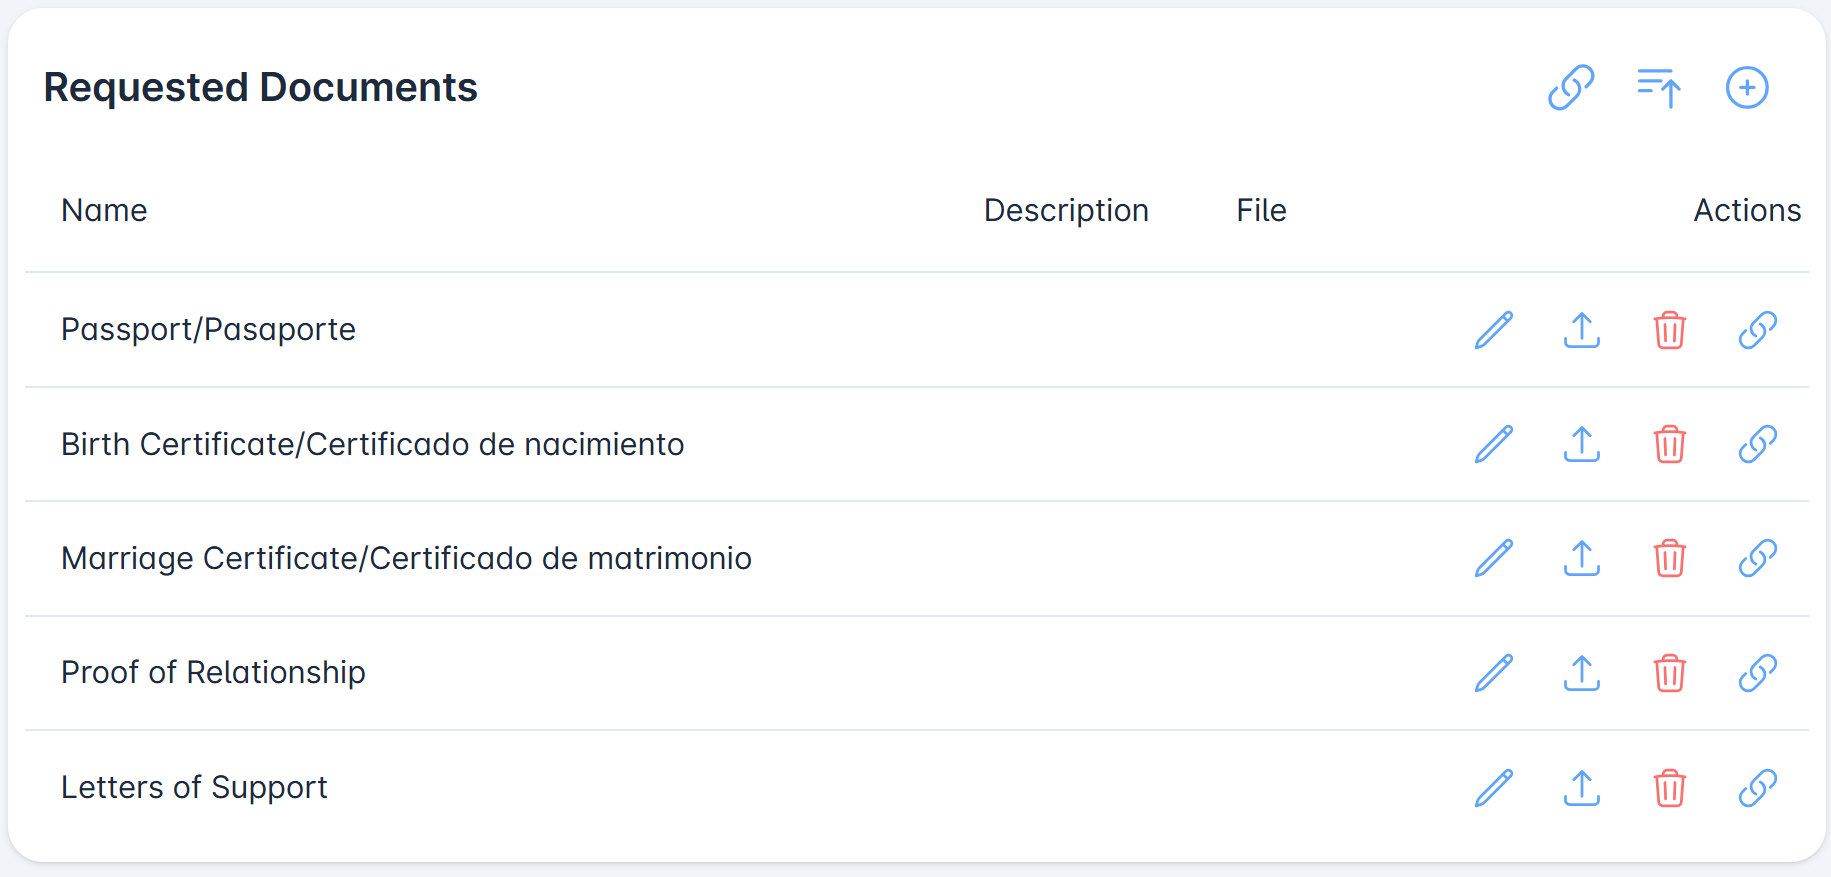Copy link for Letters of Support row

(1757, 788)
